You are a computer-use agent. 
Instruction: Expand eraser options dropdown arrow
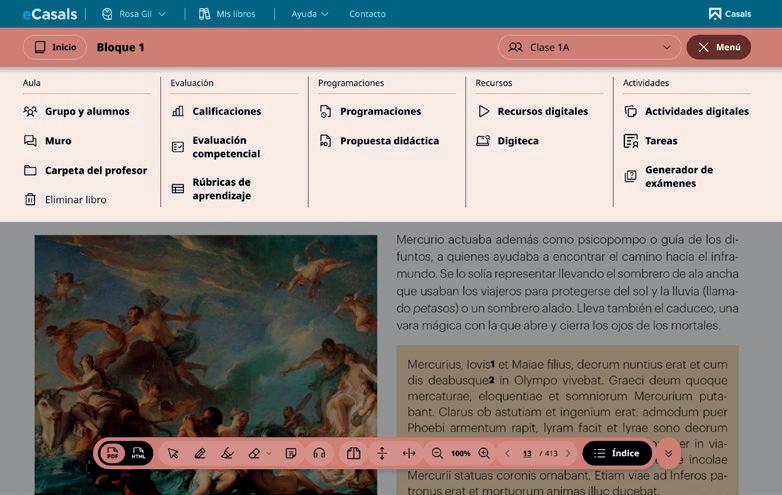coord(269,453)
